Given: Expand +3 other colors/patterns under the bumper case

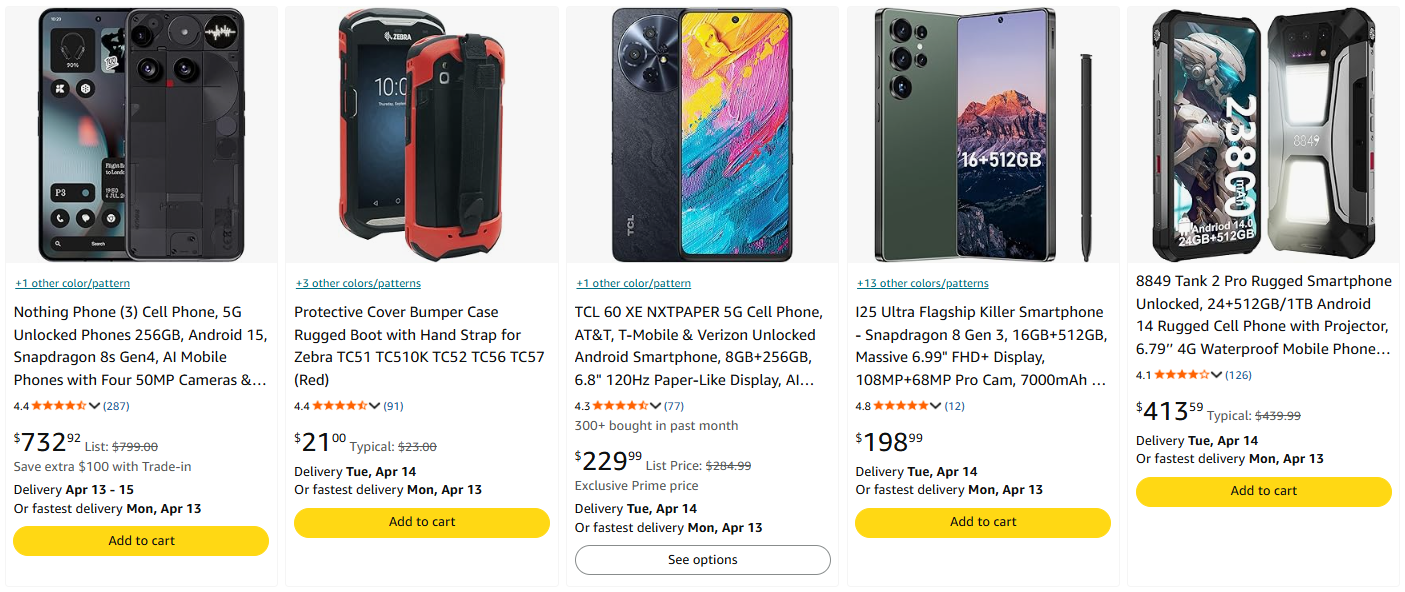Looking at the screenshot, I should pyautogui.click(x=358, y=283).
